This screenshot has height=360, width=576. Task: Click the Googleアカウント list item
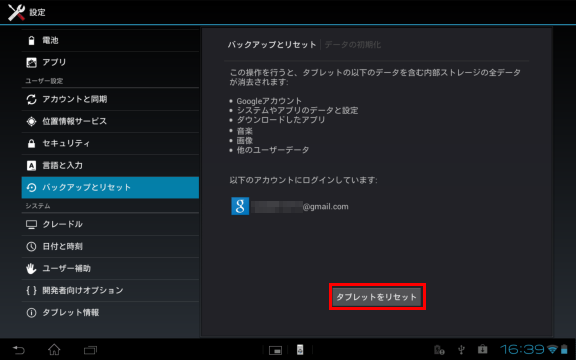269,101
